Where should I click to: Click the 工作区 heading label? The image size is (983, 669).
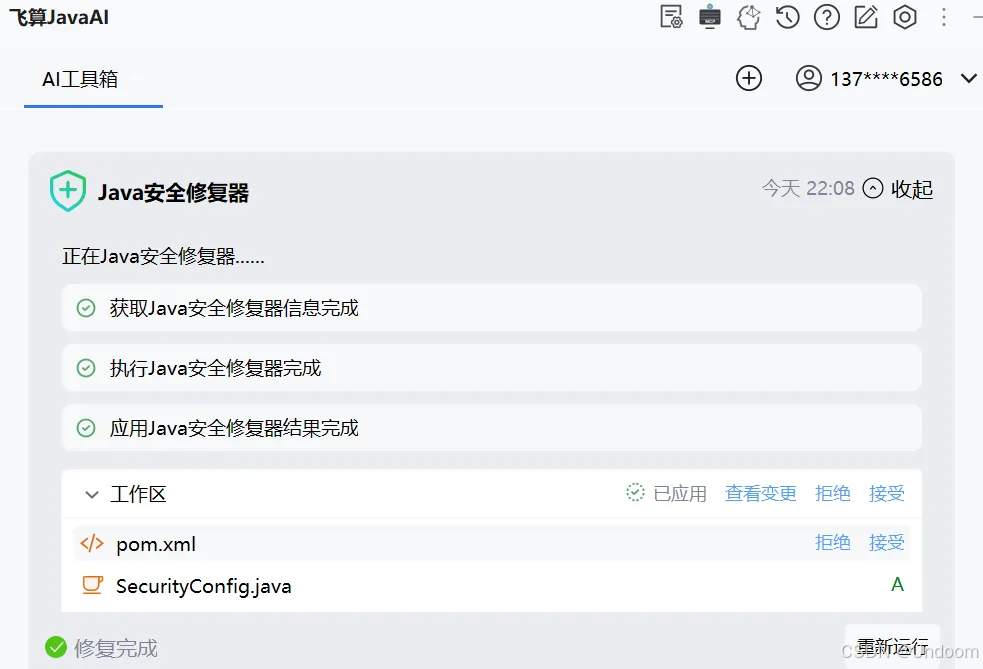(x=138, y=494)
